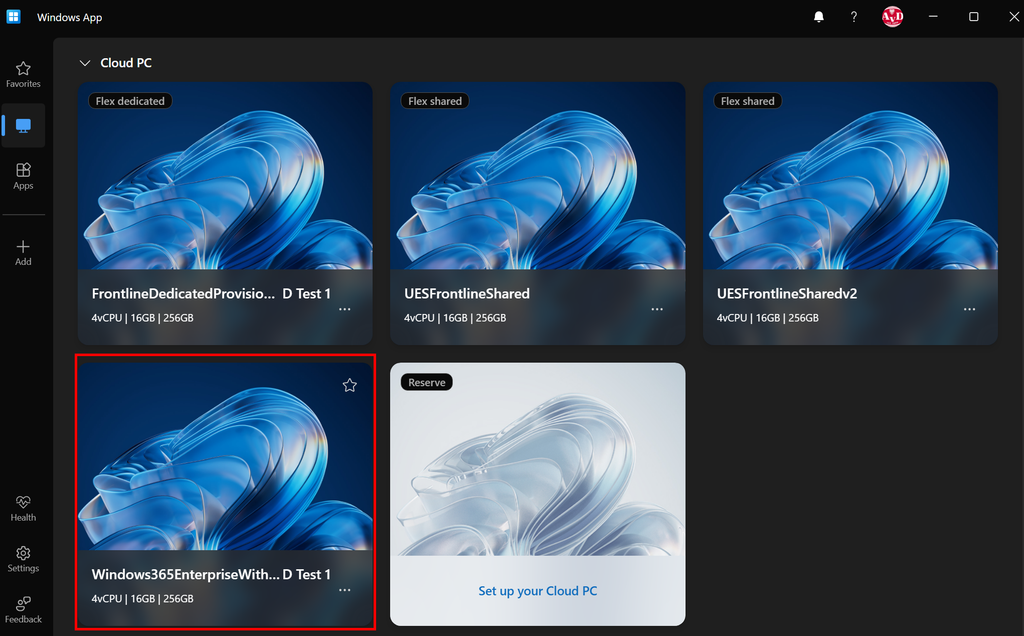Click specs text under UESFrontlineShared title
The height and width of the screenshot is (636, 1024).
pyautogui.click(x=455, y=318)
